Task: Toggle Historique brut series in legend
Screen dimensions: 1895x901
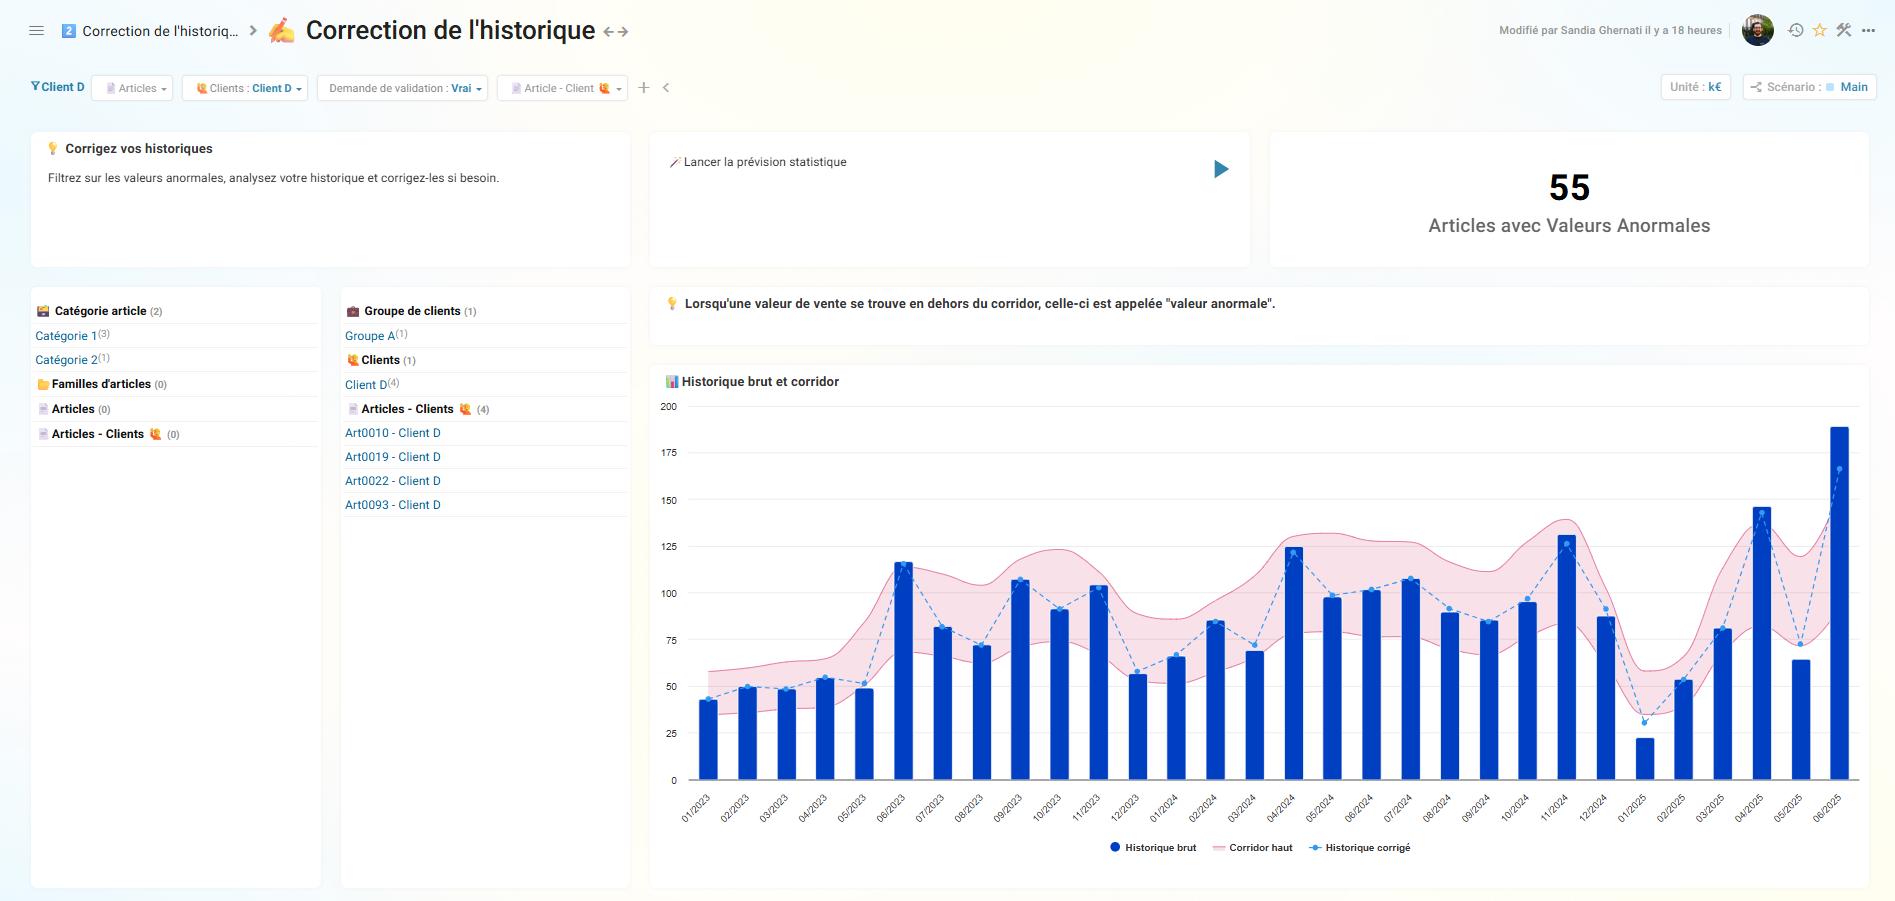Action: pos(1153,848)
